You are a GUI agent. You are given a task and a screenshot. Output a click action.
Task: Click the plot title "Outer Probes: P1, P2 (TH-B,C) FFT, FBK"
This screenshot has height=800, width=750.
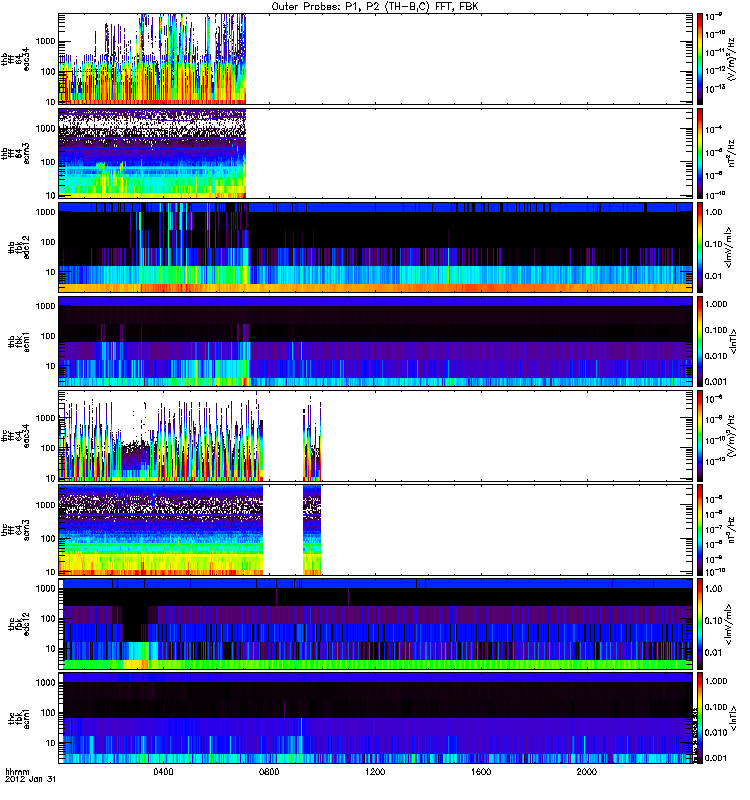tap(375, 7)
